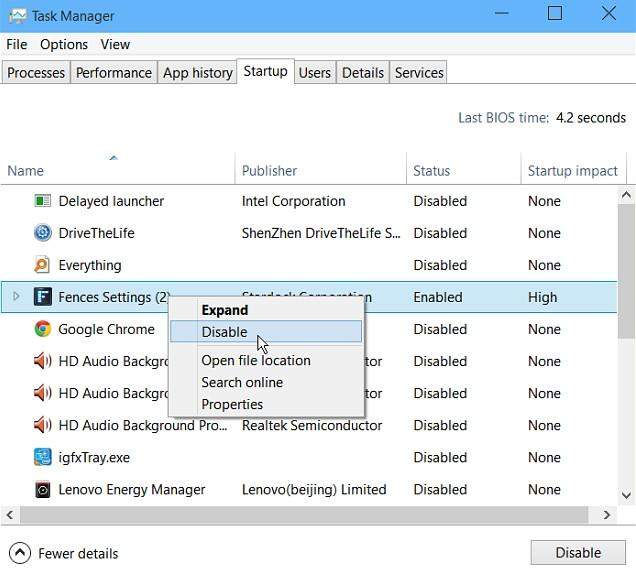The image size is (636, 579).
Task: Click the ShenZhen DriveTheLife publisher cell
Action: (321, 233)
